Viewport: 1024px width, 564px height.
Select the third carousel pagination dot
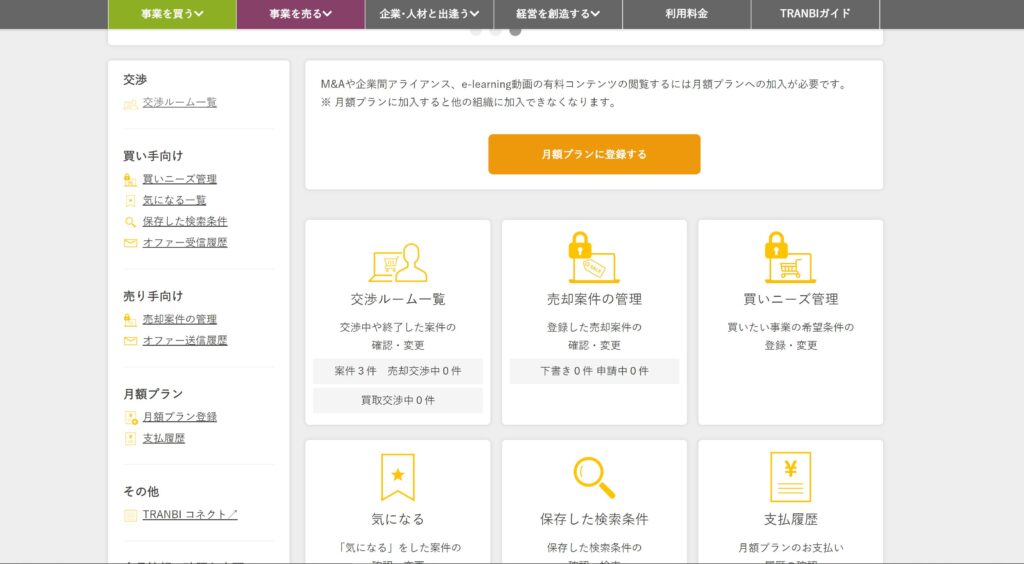pos(515,31)
